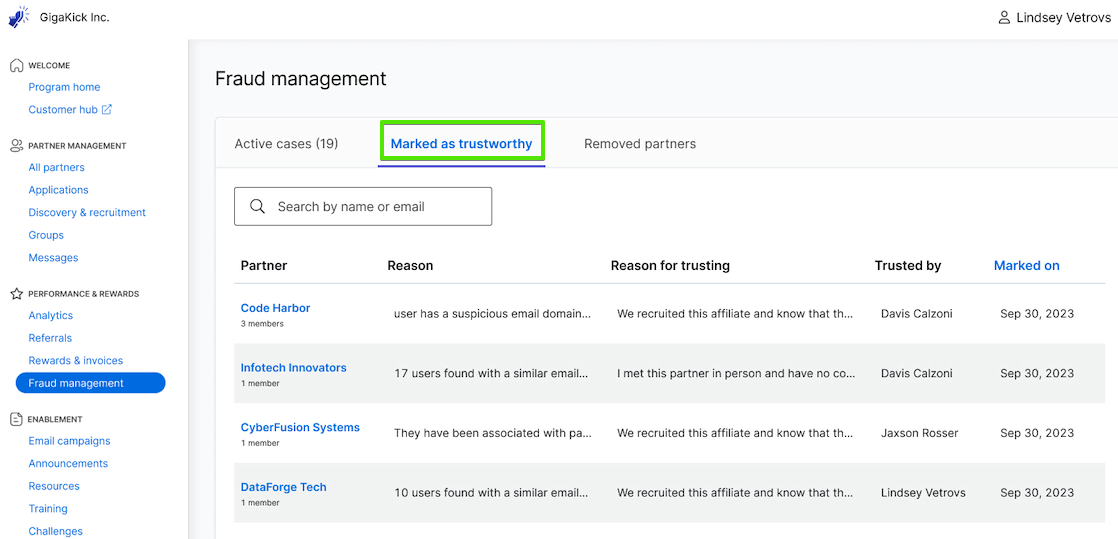This screenshot has height=539, width=1118.
Task: Click the Trusted by column header
Action: (908, 266)
